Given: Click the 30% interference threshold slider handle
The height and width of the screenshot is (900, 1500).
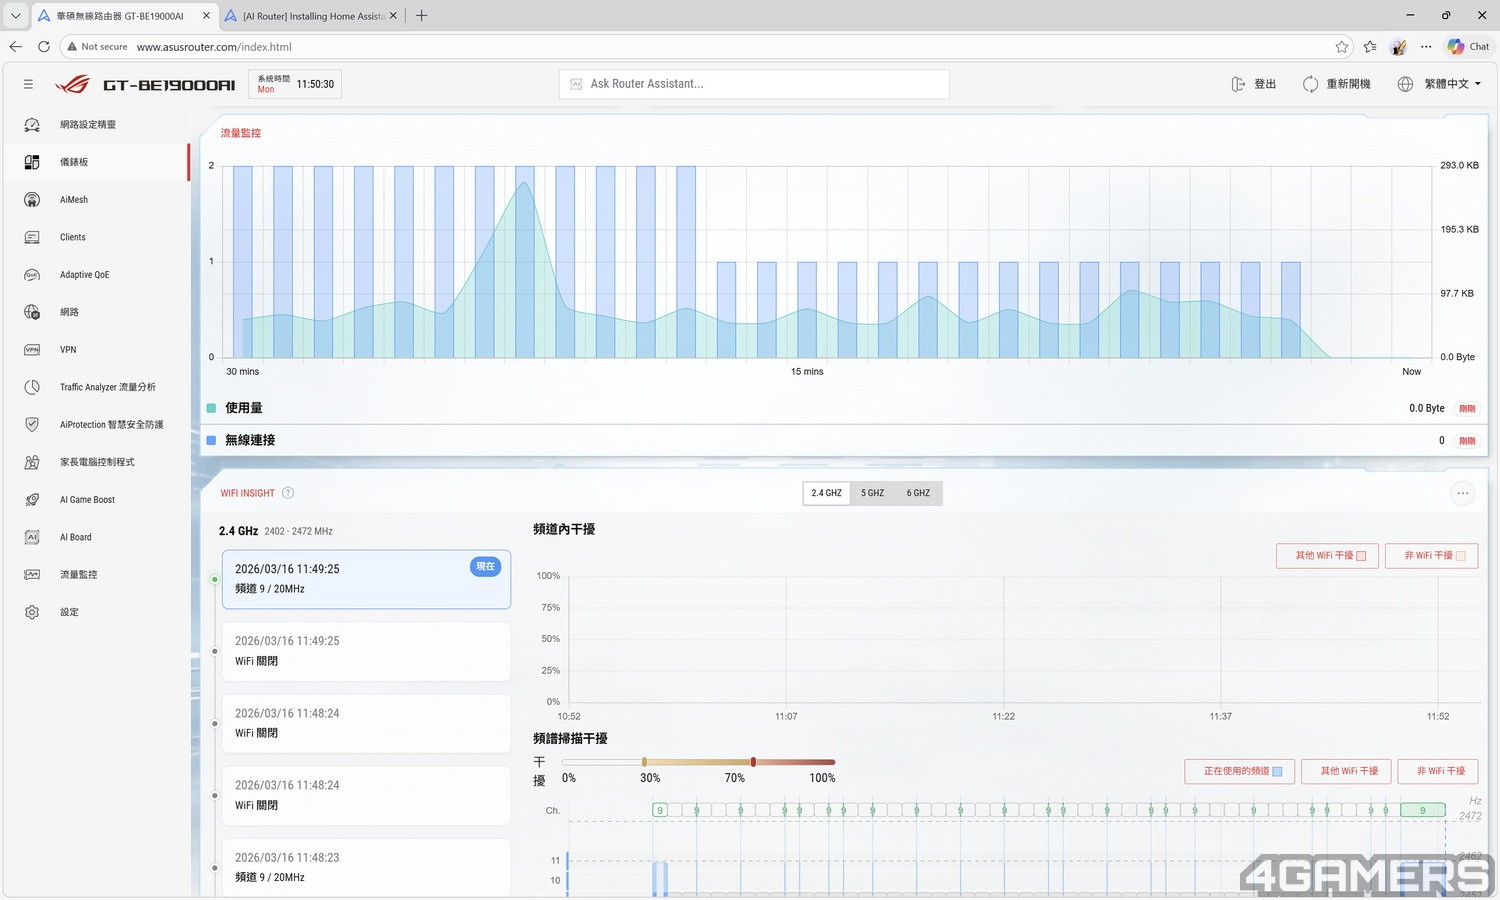Looking at the screenshot, I should click(x=644, y=762).
